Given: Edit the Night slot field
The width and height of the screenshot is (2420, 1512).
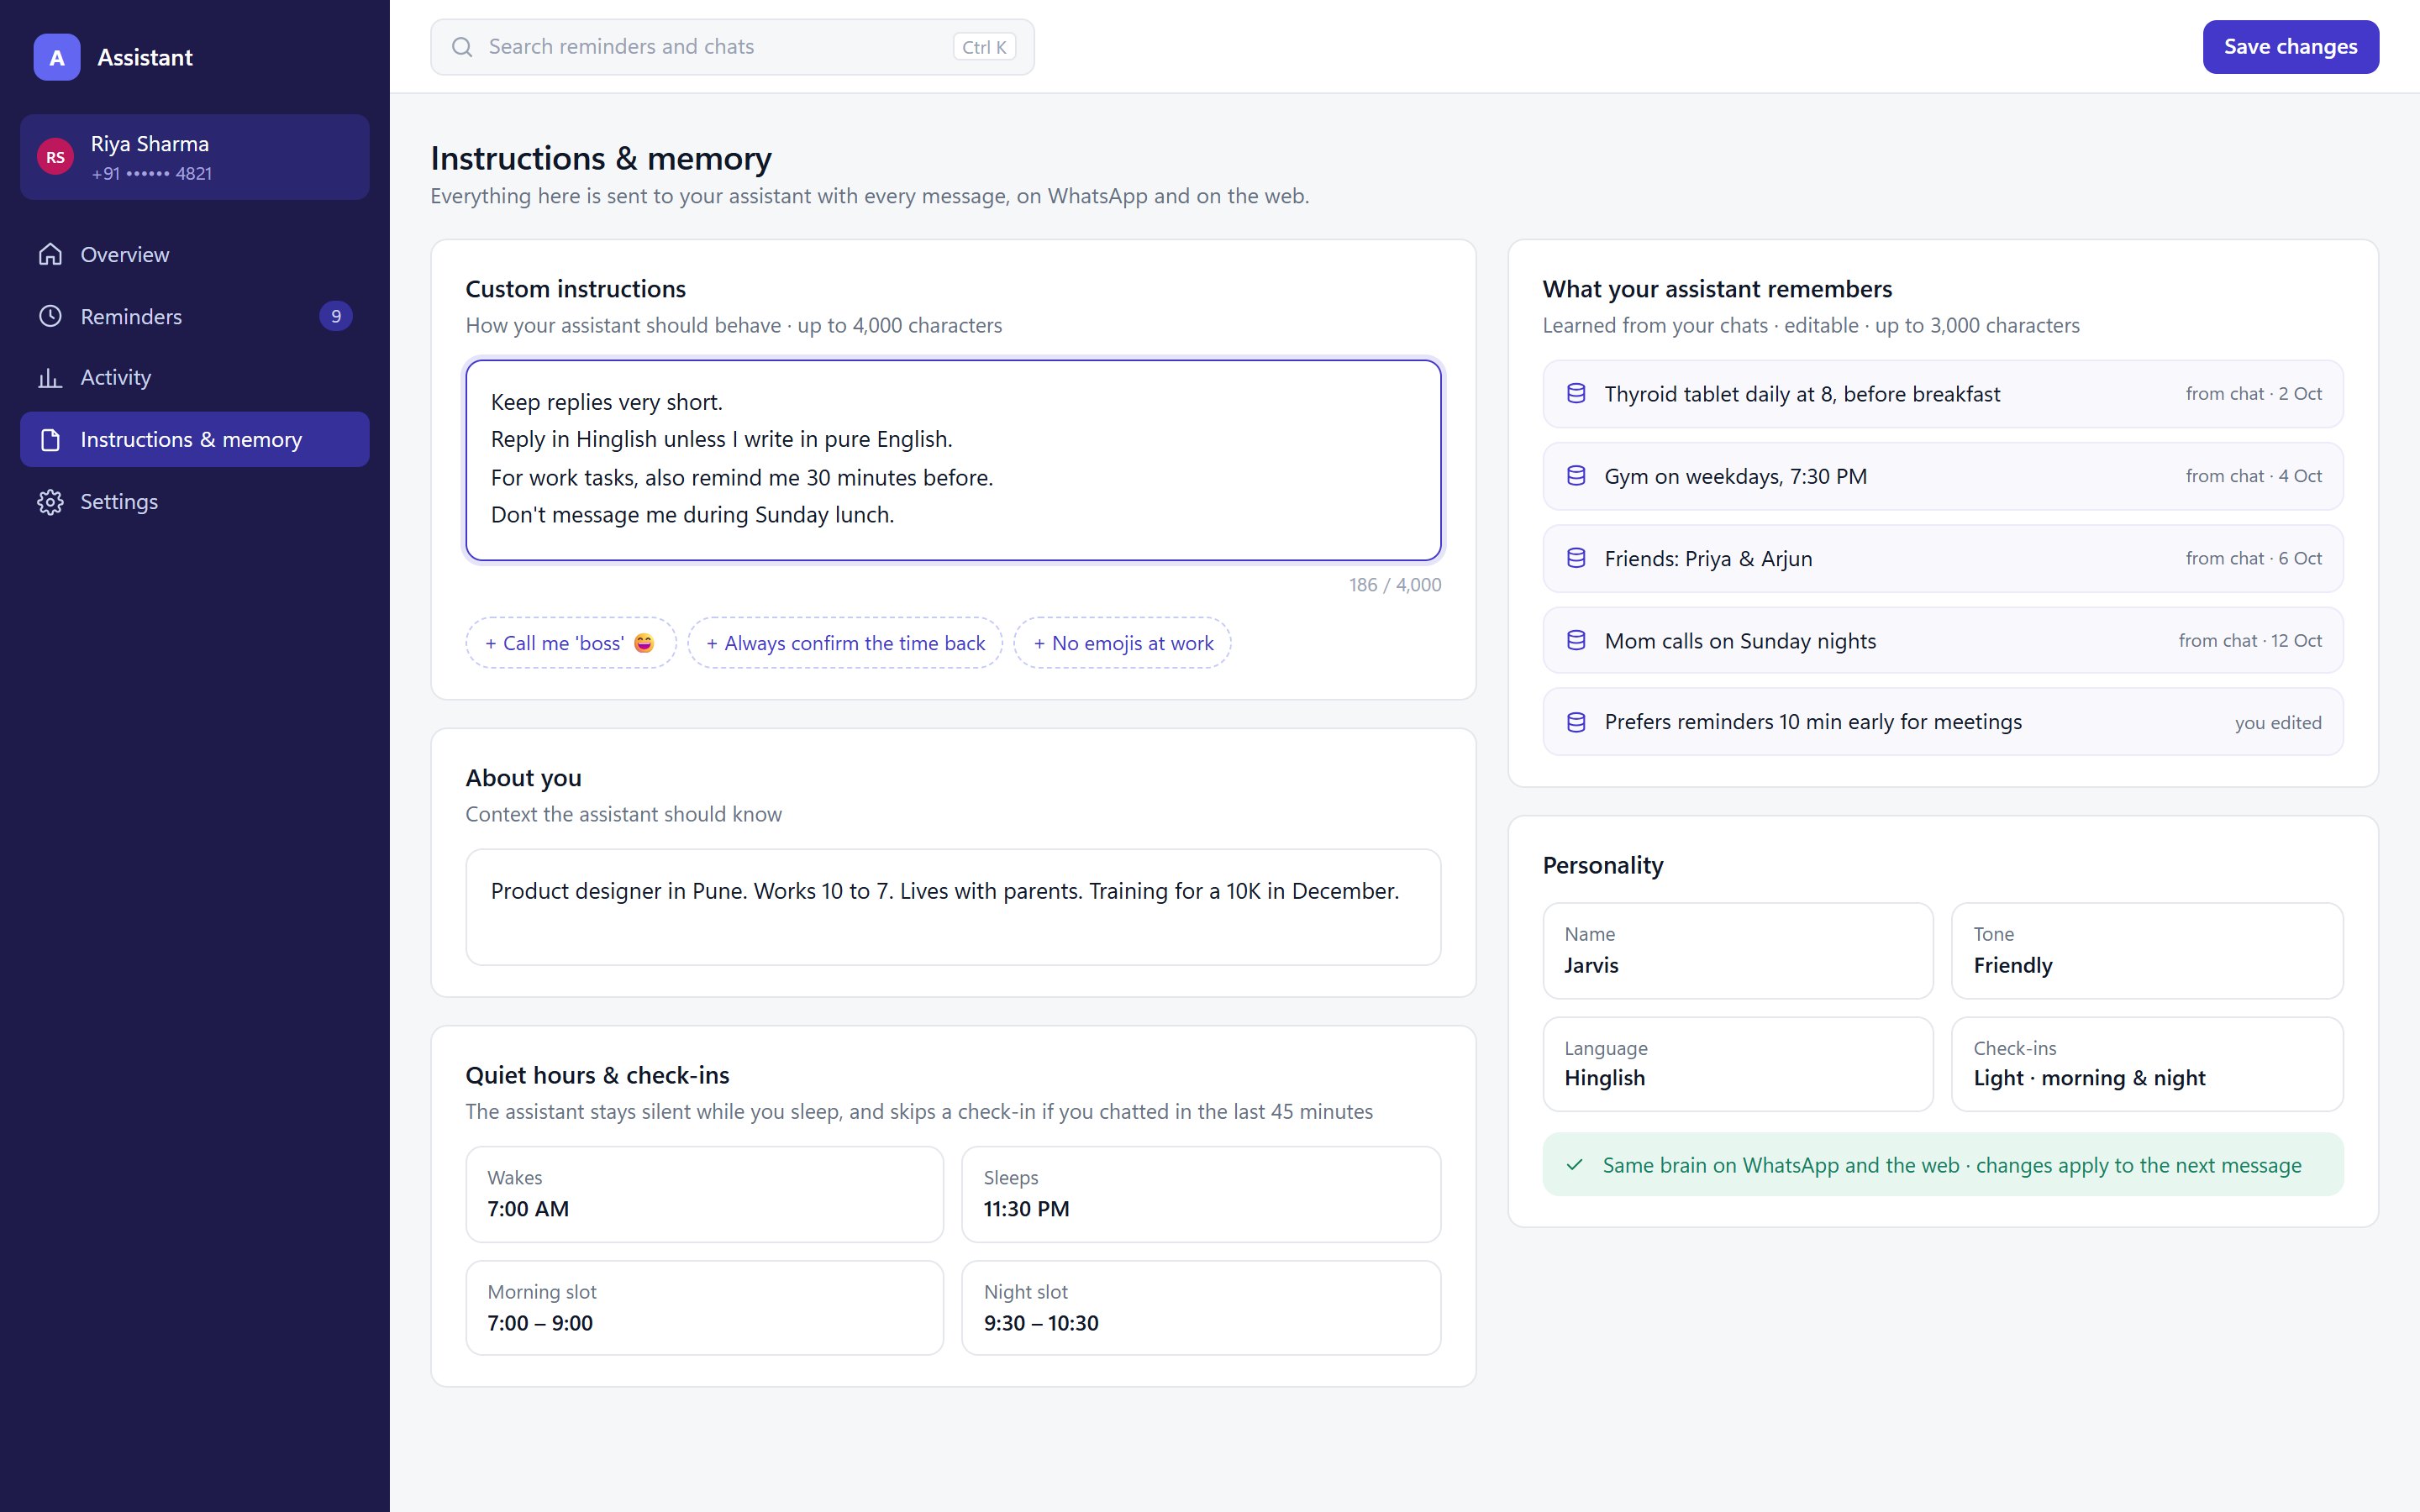Looking at the screenshot, I should (x=1201, y=1308).
